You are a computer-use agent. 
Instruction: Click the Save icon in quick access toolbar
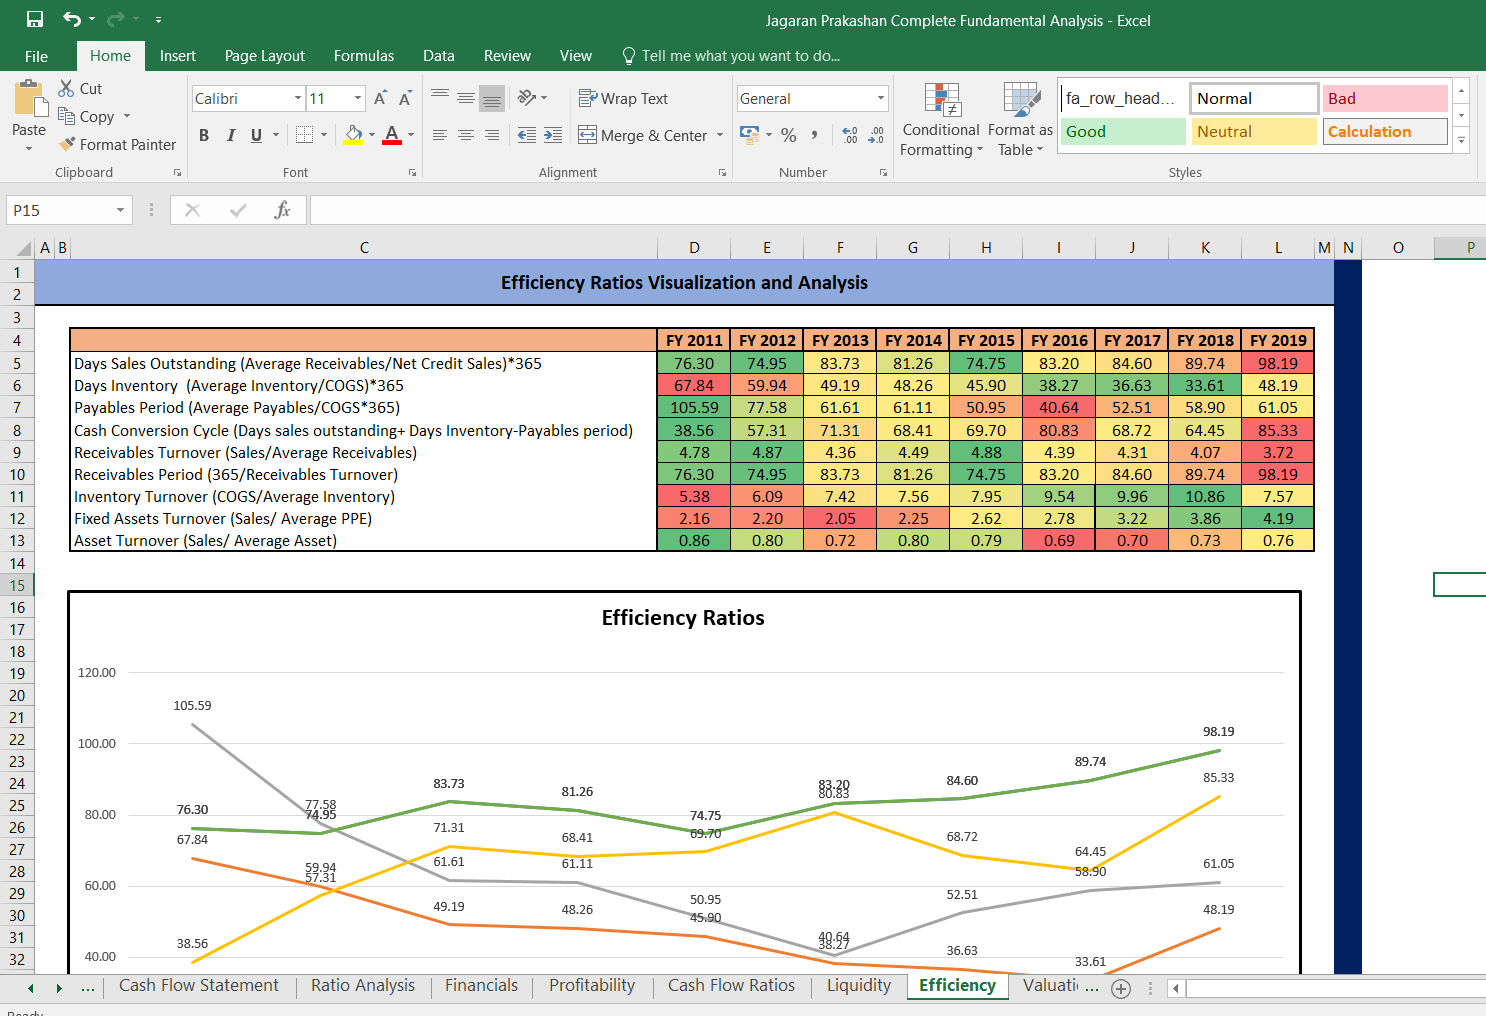point(35,20)
